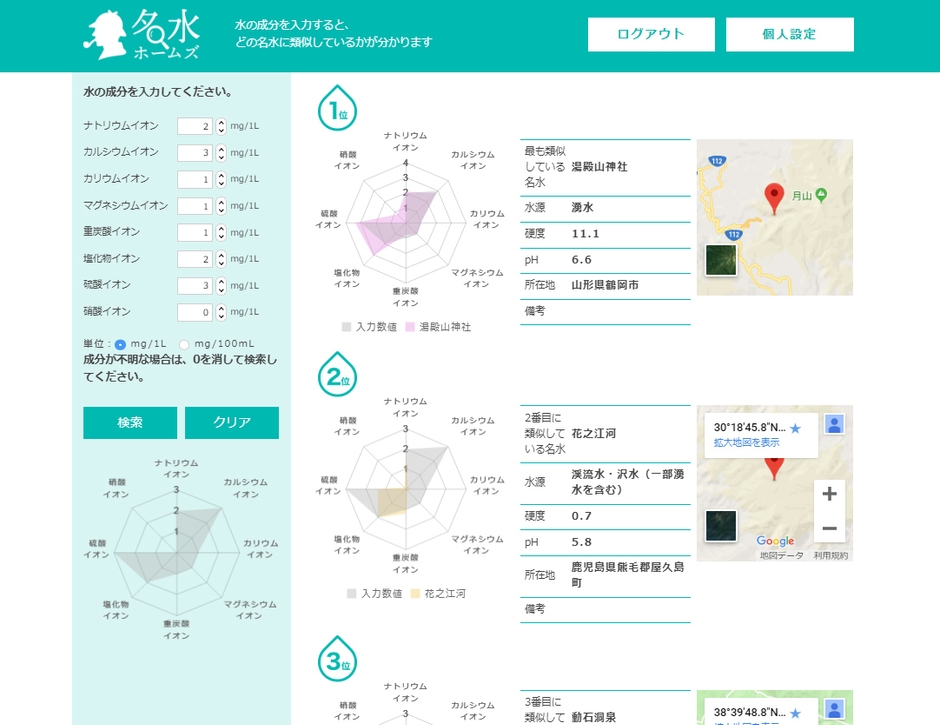Zoom in on the 花之江河 map
Viewport: 940px width, 725px height.
[x=829, y=493]
